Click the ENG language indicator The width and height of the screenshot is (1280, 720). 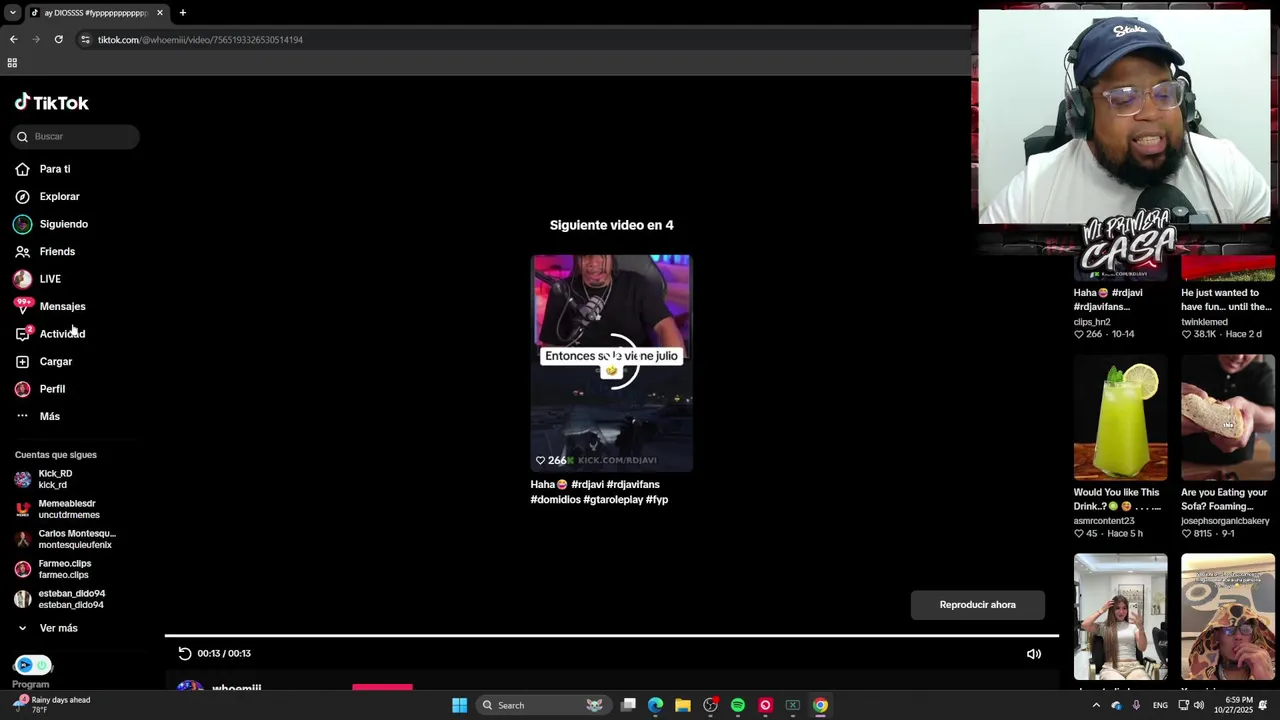pyautogui.click(x=1160, y=705)
